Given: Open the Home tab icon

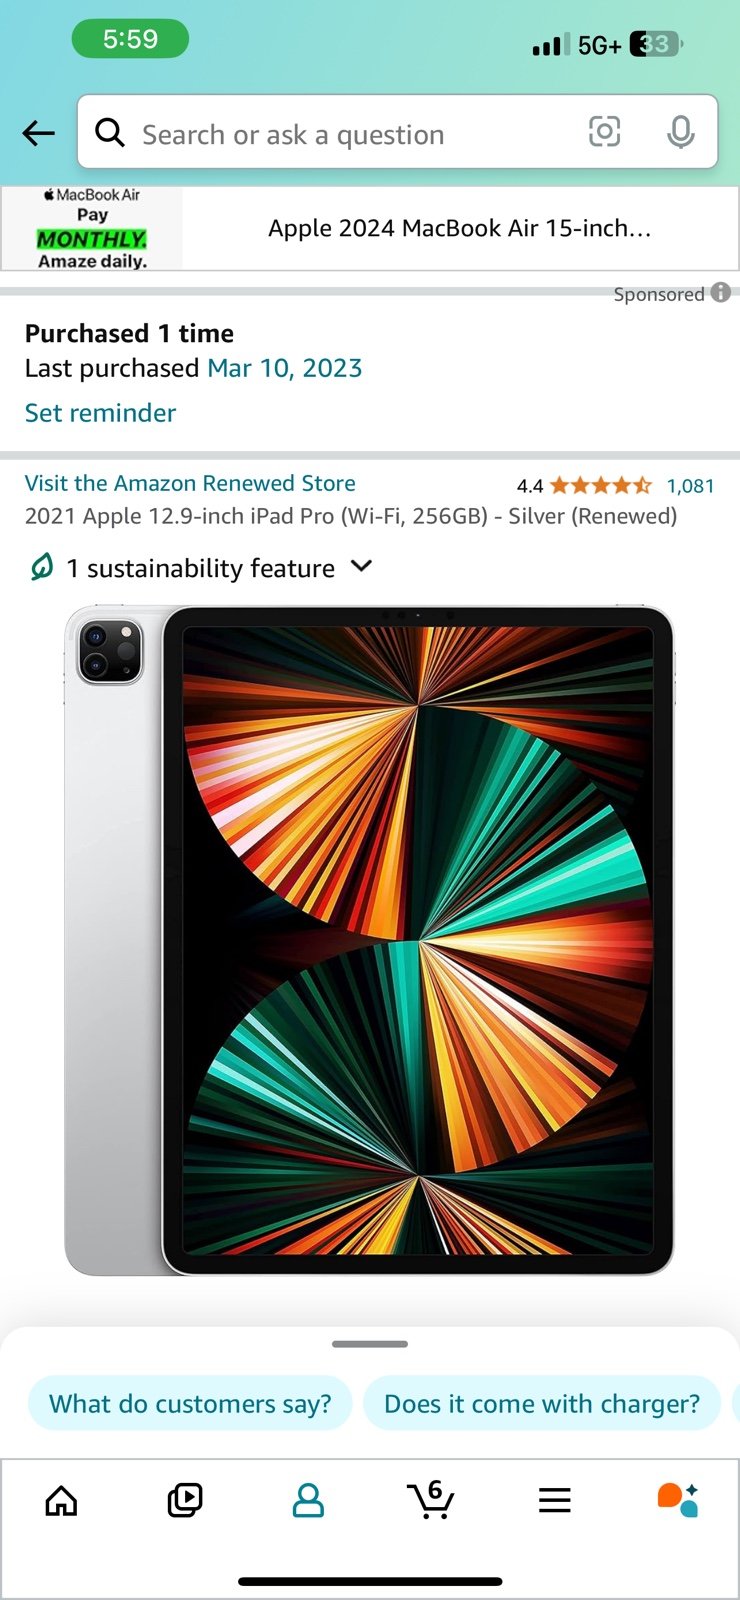Looking at the screenshot, I should coord(62,1500).
